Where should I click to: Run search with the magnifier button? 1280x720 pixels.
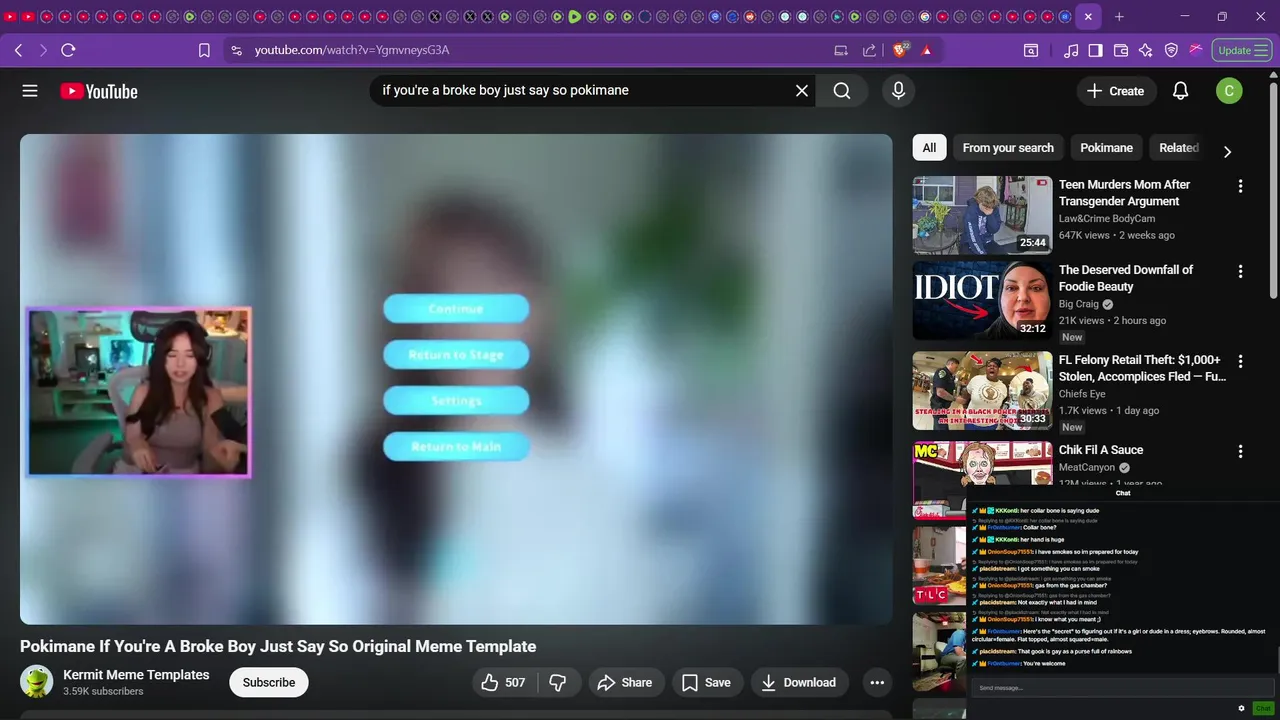[842, 91]
